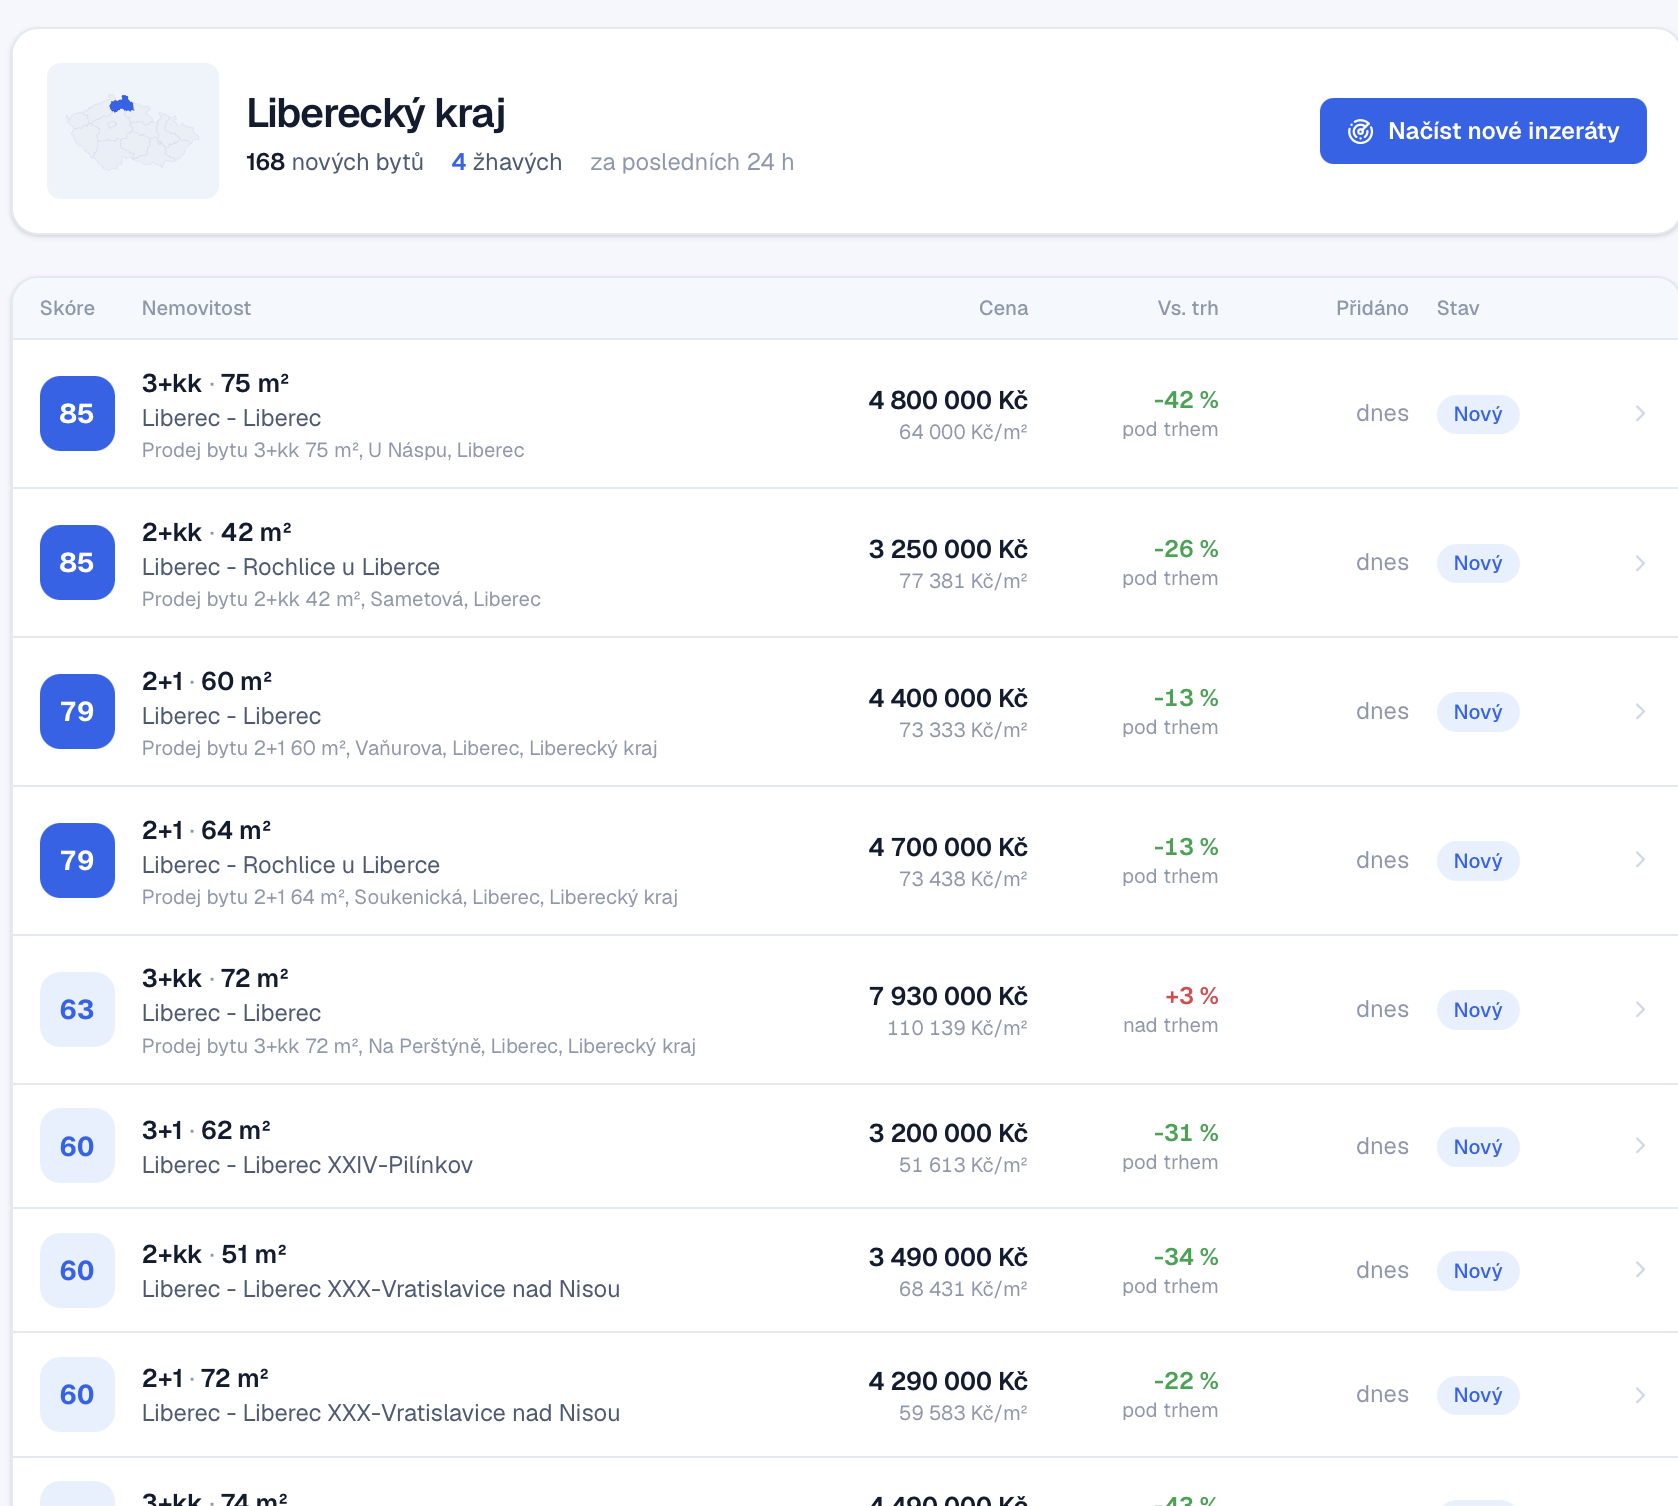Screen dimensions: 1678x1506
Task: Sort by the Vs. trh column header
Action: click(x=1188, y=308)
